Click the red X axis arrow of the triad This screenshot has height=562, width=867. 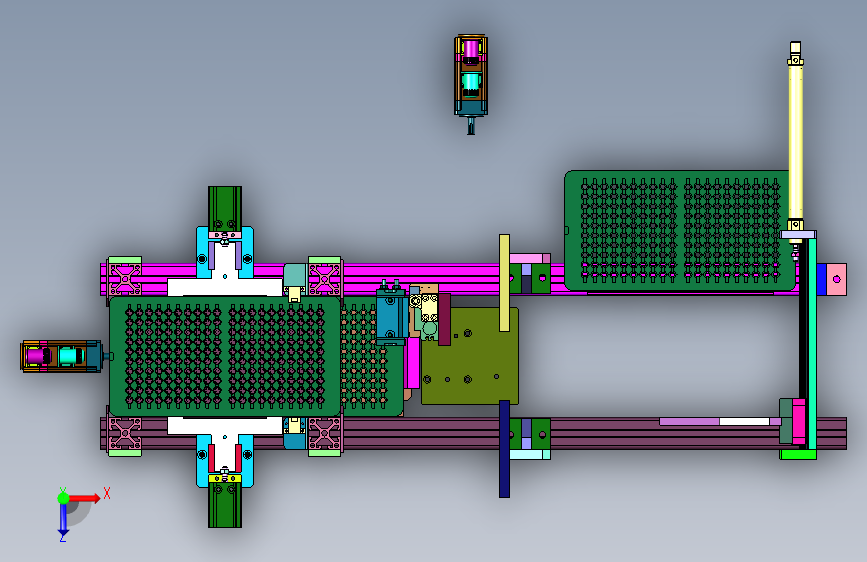click(x=84, y=498)
